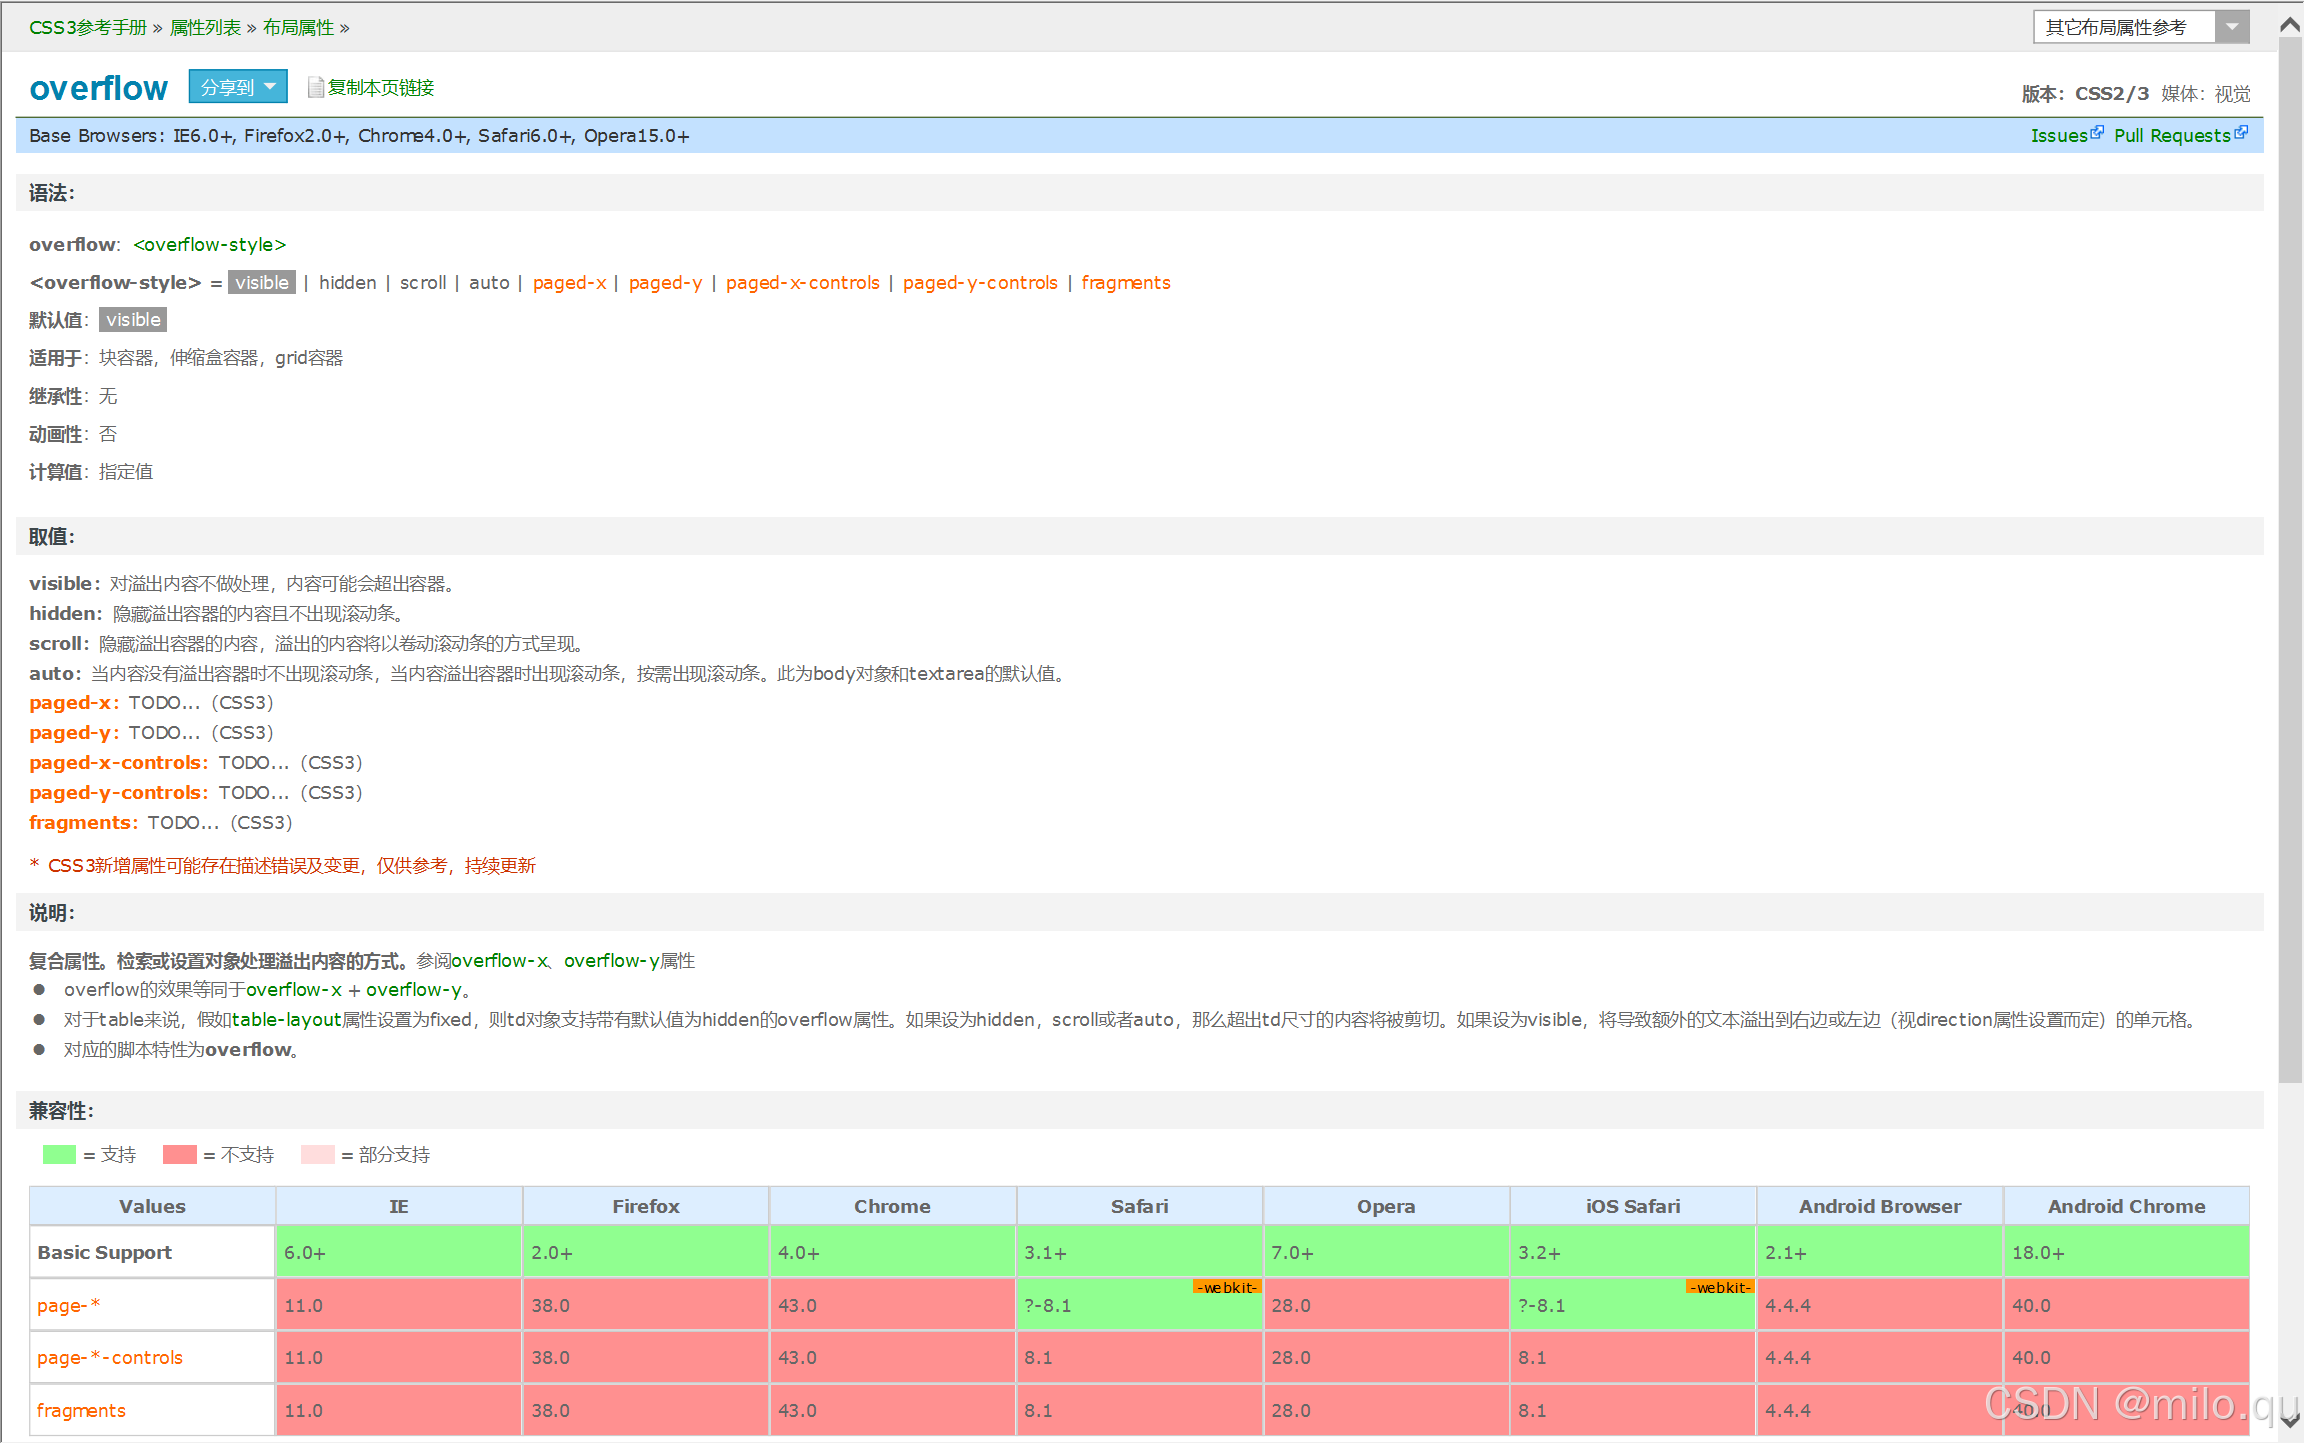
Task: Click paged-x in the syntax line
Action: coord(569,283)
